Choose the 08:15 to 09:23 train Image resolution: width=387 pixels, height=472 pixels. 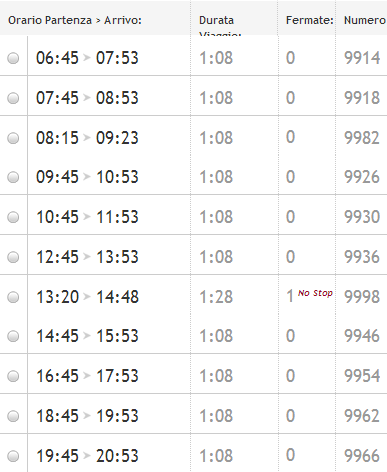tap(13, 138)
